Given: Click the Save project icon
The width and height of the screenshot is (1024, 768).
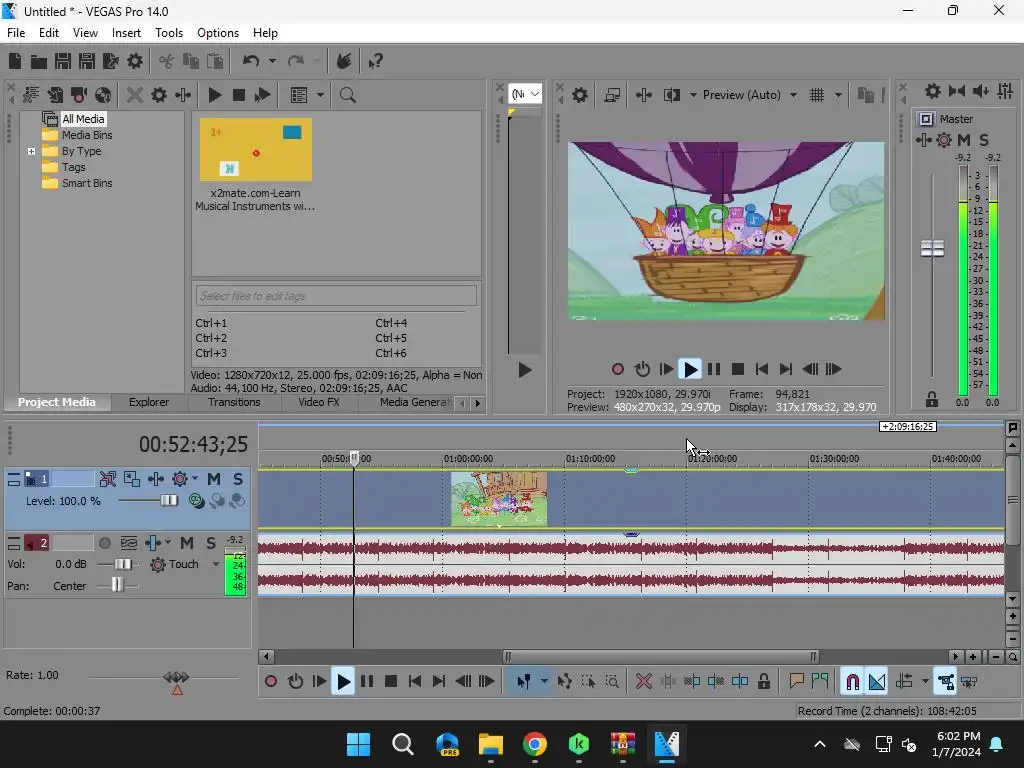Looking at the screenshot, I should (x=63, y=61).
